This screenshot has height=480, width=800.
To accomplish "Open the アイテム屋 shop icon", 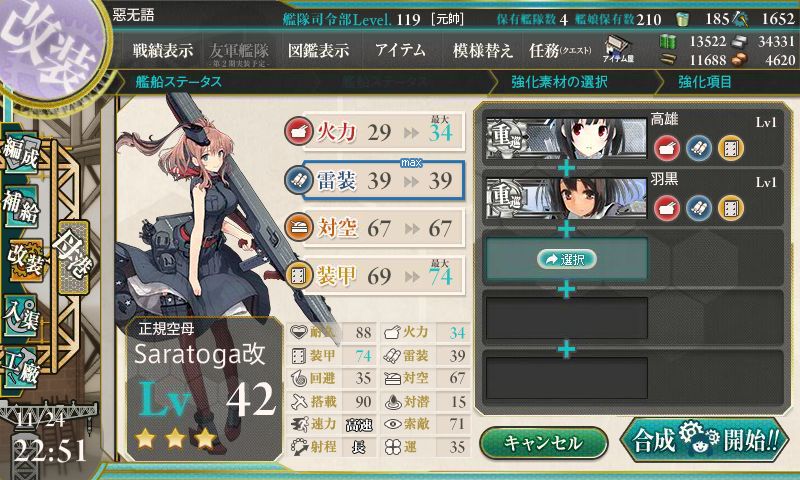I will (618, 49).
